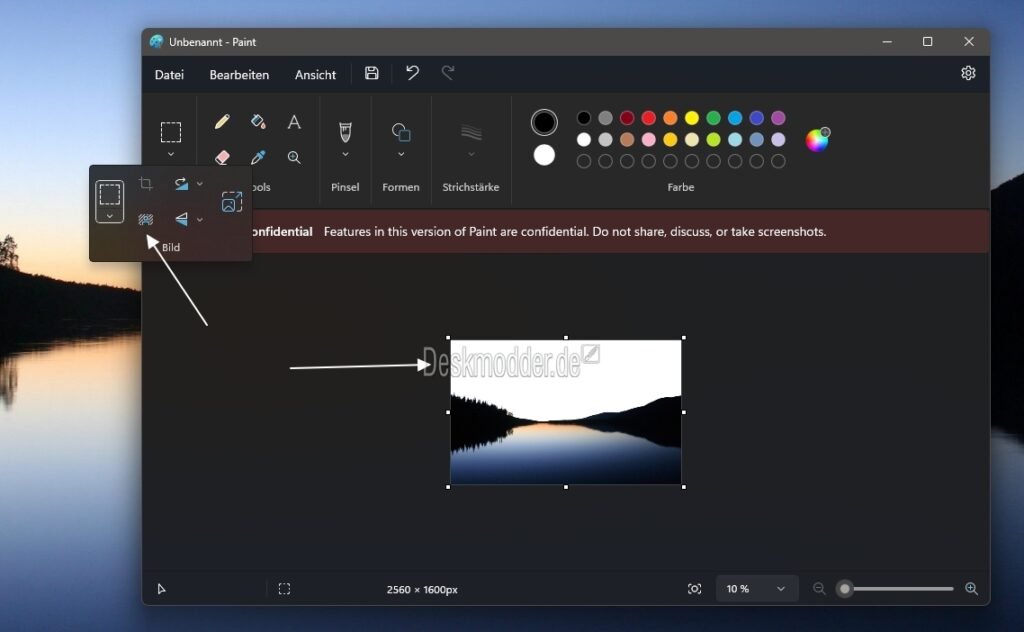Select the Text tool
The width and height of the screenshot is (1024, 632).
tap(294, 122)
